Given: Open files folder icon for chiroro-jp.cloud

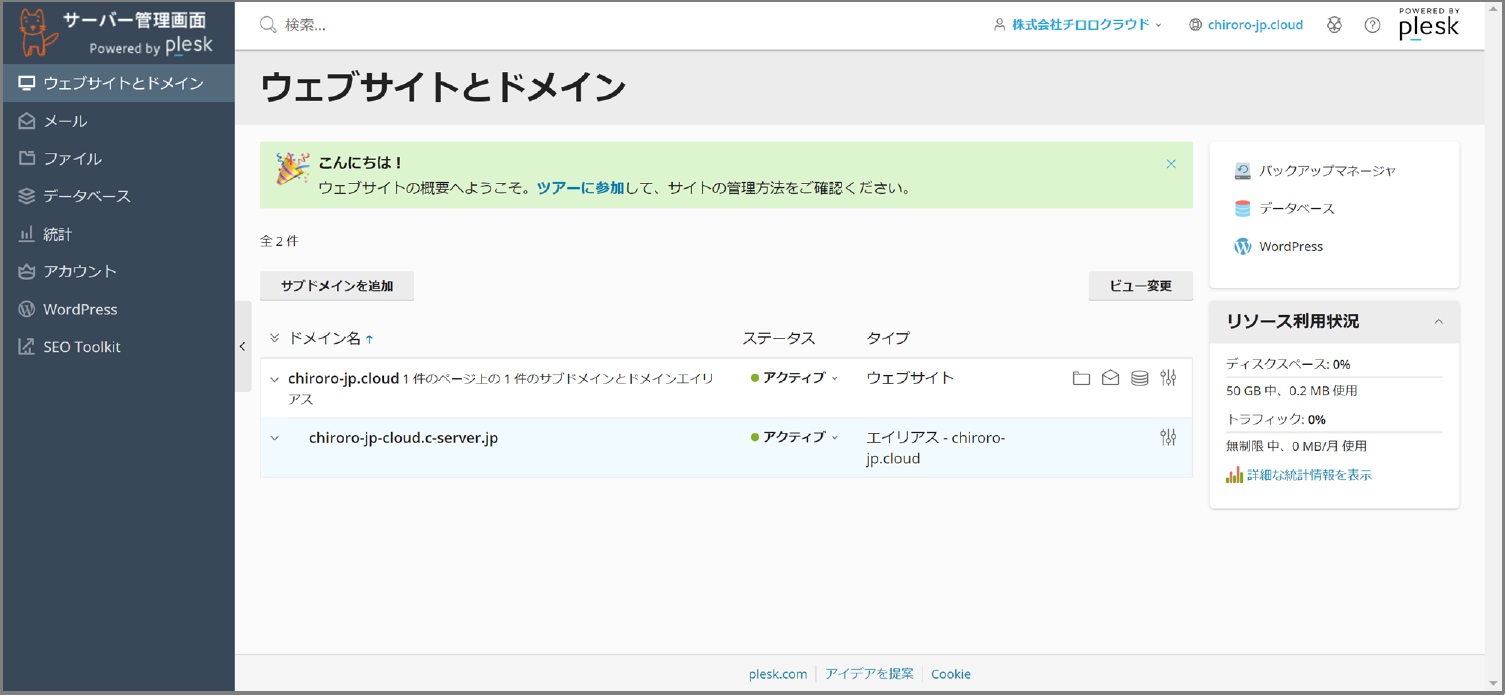Looking at the screenshot, I should point(1081,378).
